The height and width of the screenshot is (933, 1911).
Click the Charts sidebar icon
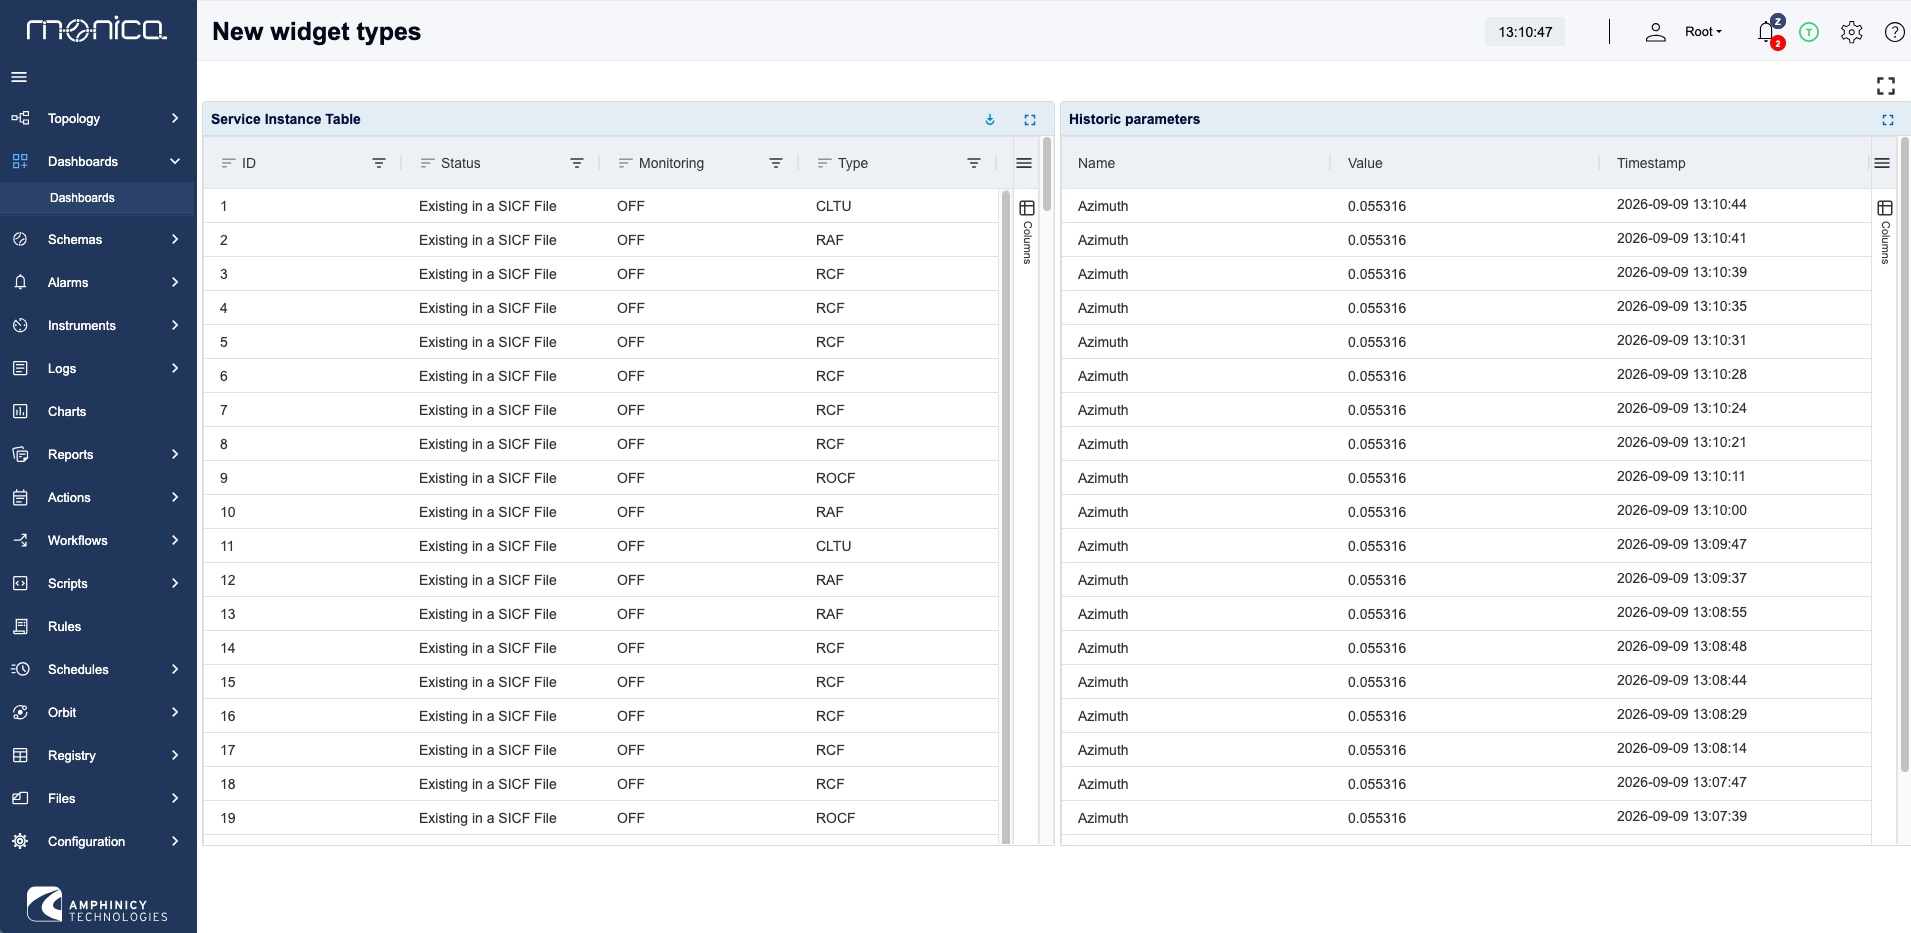pyautogui.click(x=20, y=411)
